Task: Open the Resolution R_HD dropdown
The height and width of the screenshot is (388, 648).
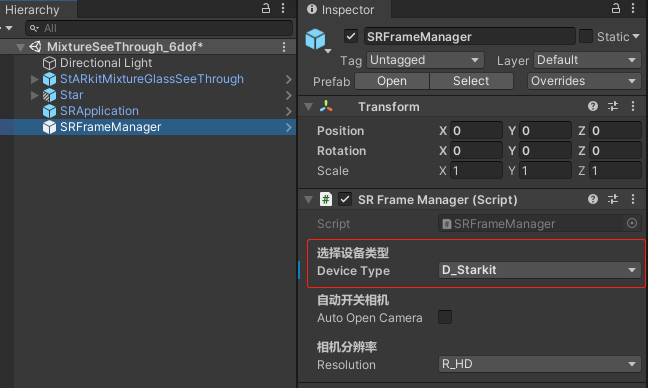Action: [539, 364]
